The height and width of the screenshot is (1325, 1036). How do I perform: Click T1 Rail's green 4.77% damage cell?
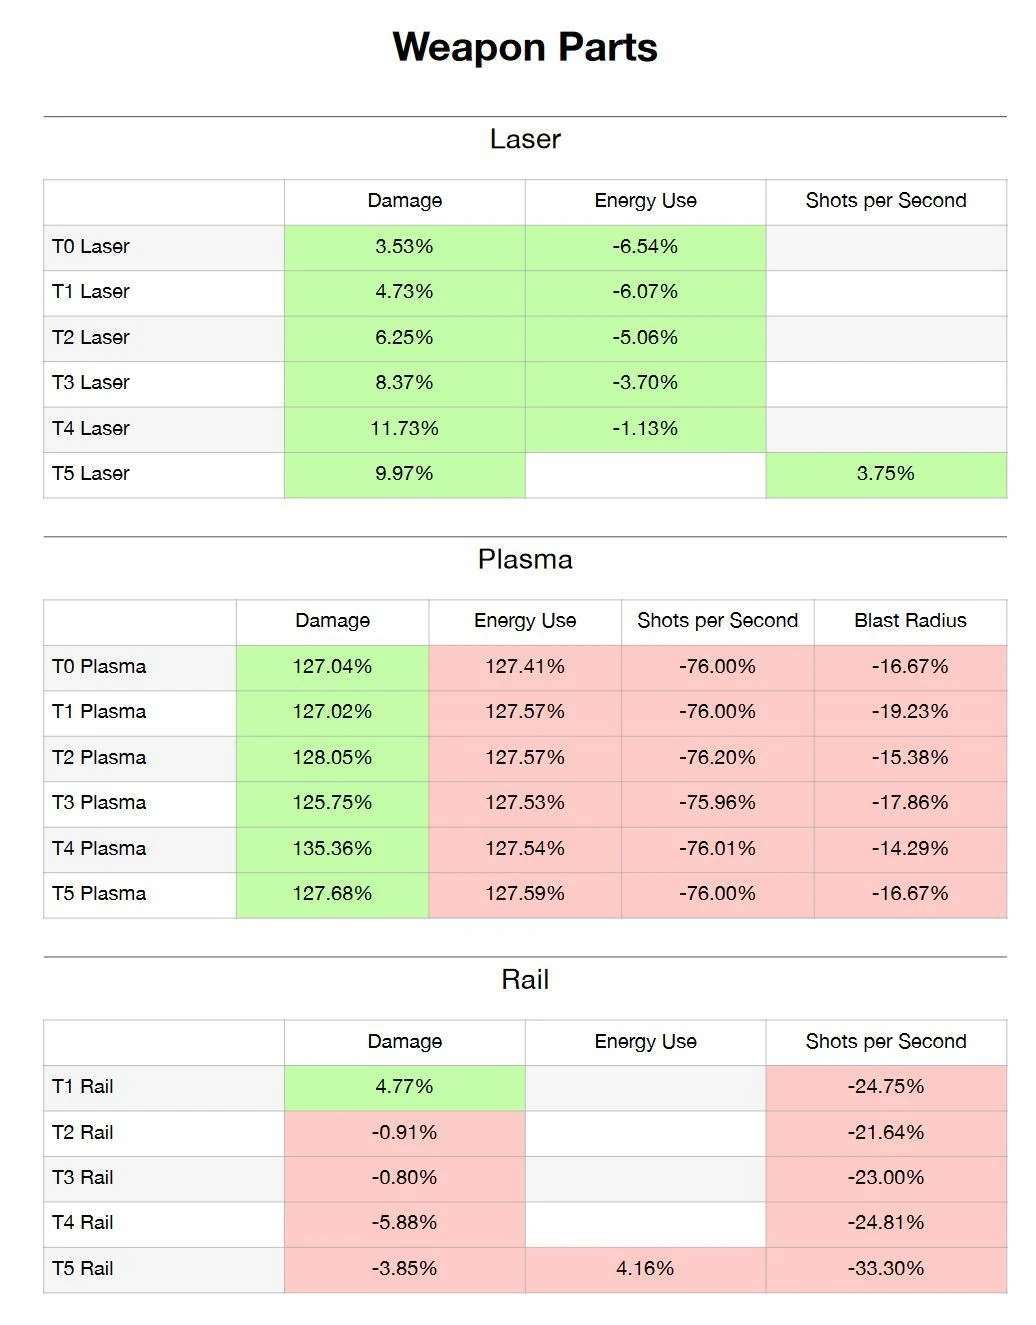pos(404,1087)
